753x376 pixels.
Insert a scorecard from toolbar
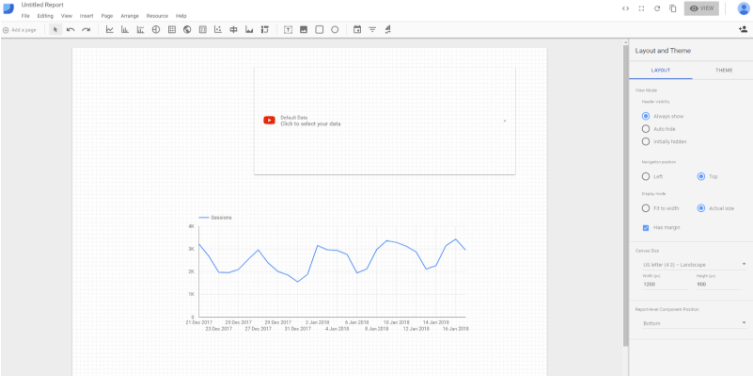pos(203,30)
